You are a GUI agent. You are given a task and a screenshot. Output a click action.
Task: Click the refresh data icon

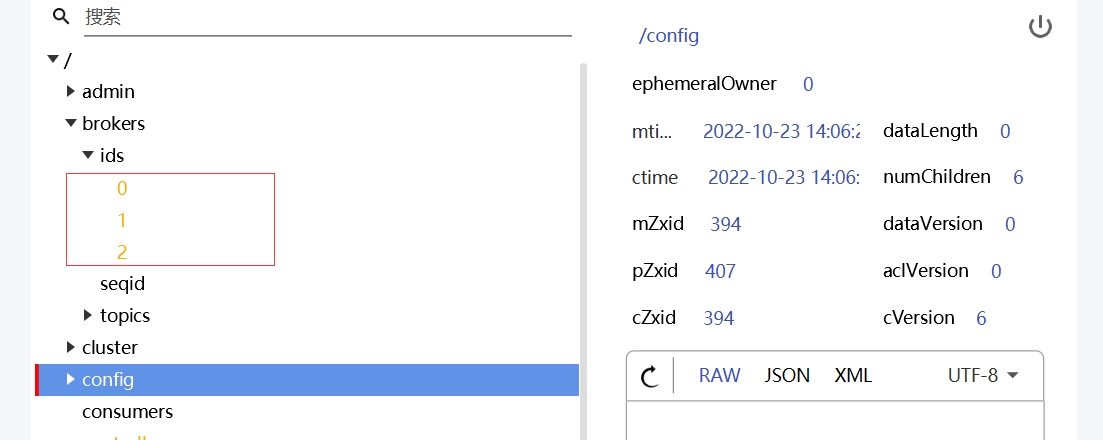(x=650, y=376)
